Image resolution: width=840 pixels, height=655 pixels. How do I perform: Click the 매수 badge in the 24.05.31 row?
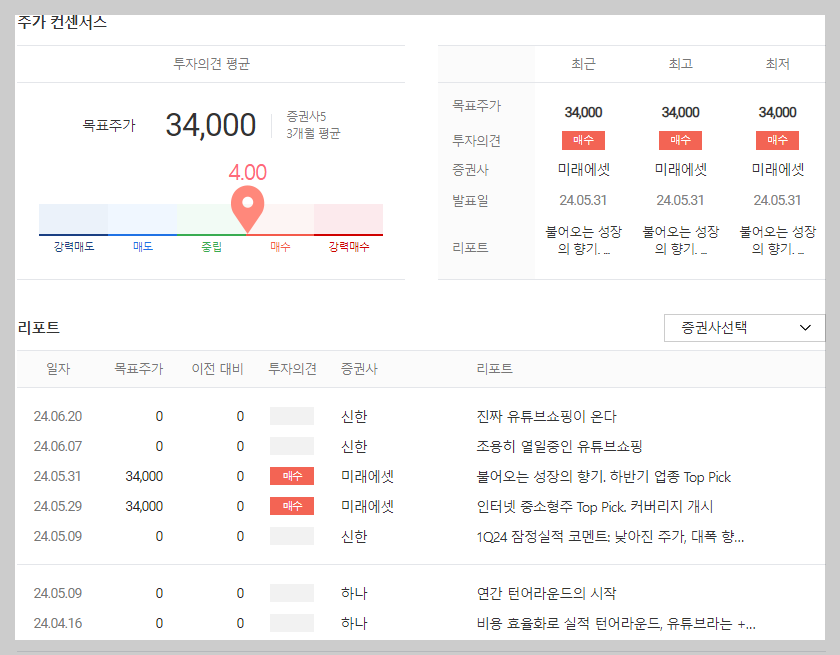(292, 476)
